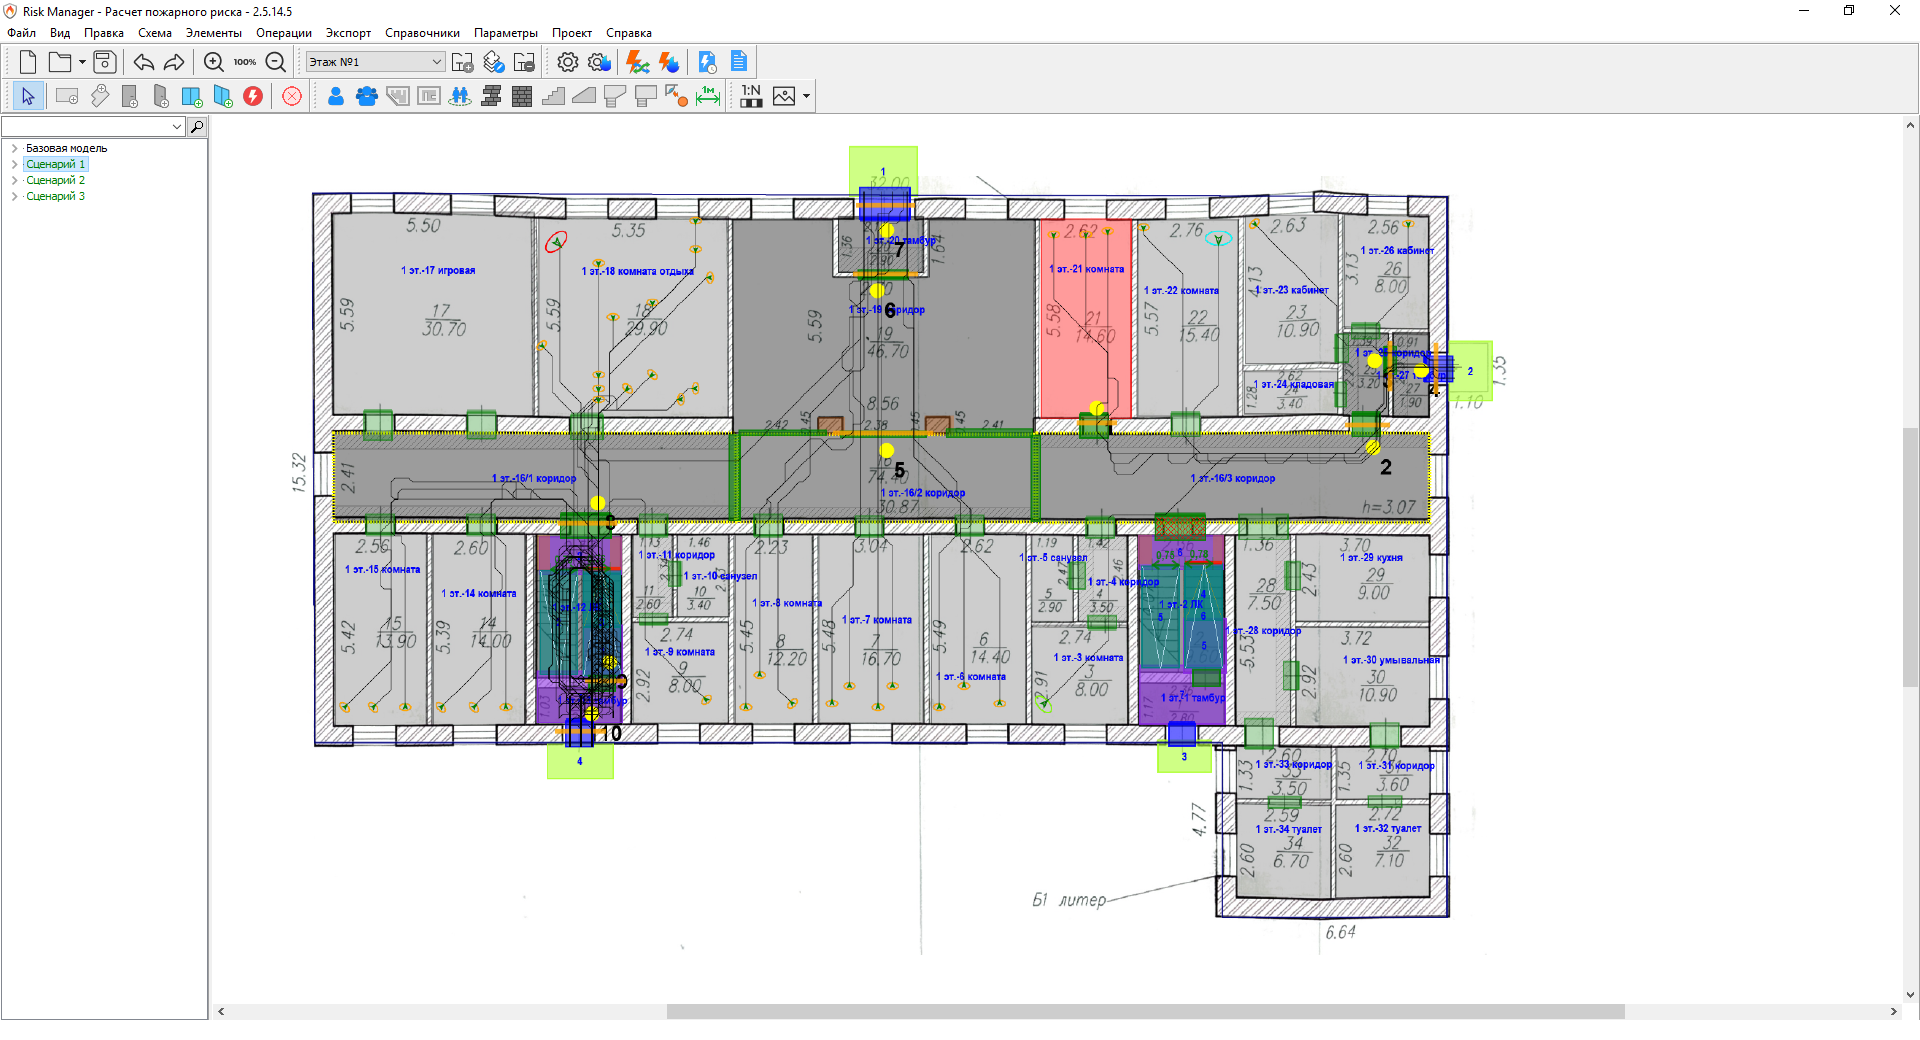1920x1040 pixels.
Task: Open the Параметры menu
Action: (x=506, y=33)
